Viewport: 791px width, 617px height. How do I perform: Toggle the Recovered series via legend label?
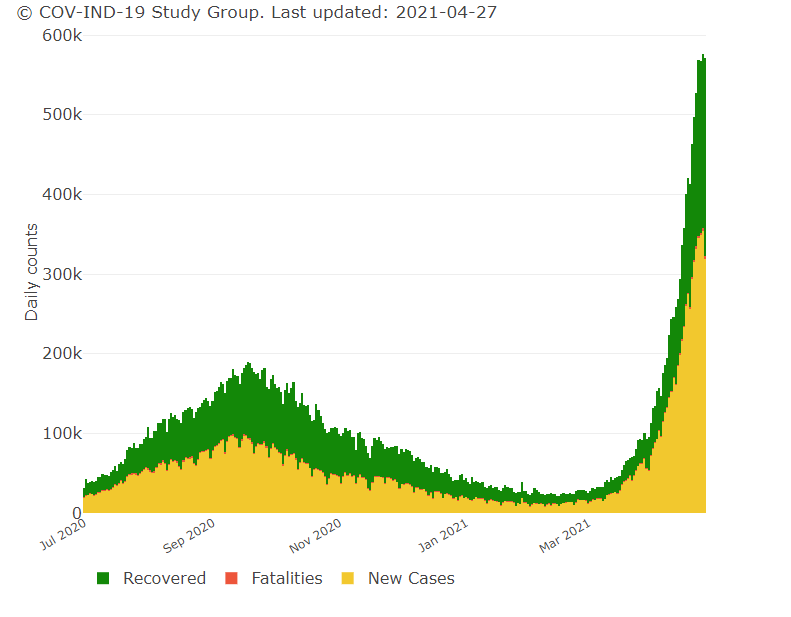click(x=164, y=578)
